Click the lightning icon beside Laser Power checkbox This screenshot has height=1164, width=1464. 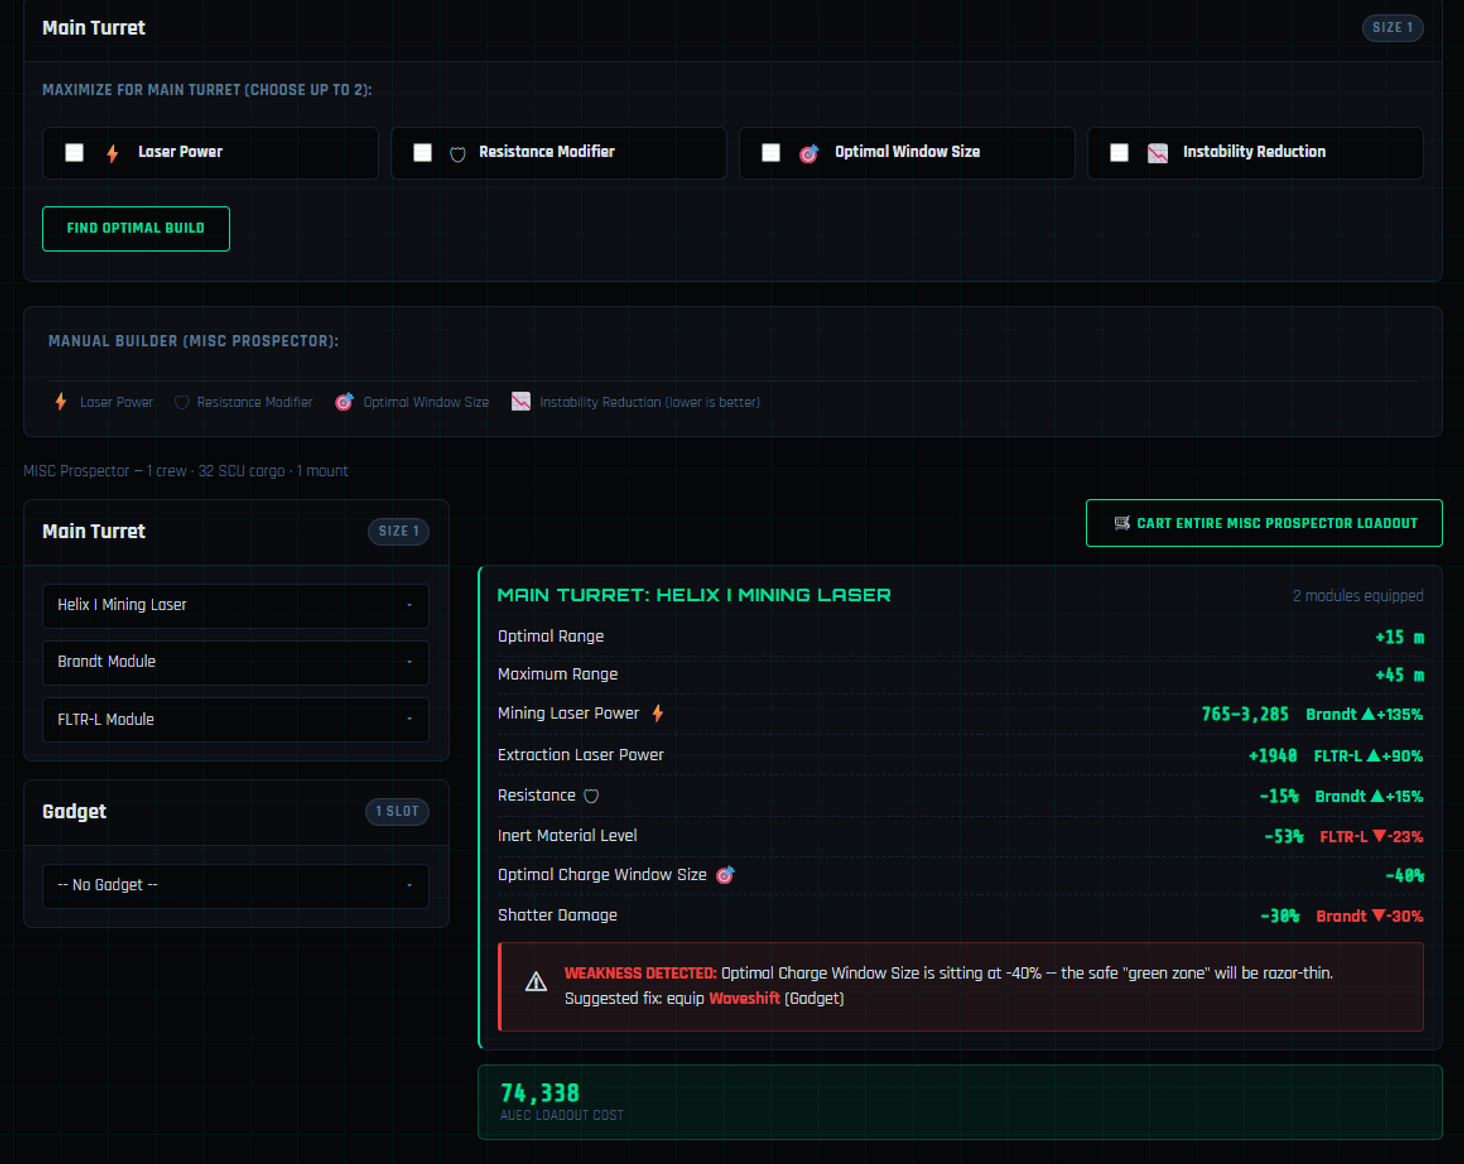pyautogui.click(x=113, y=153)
